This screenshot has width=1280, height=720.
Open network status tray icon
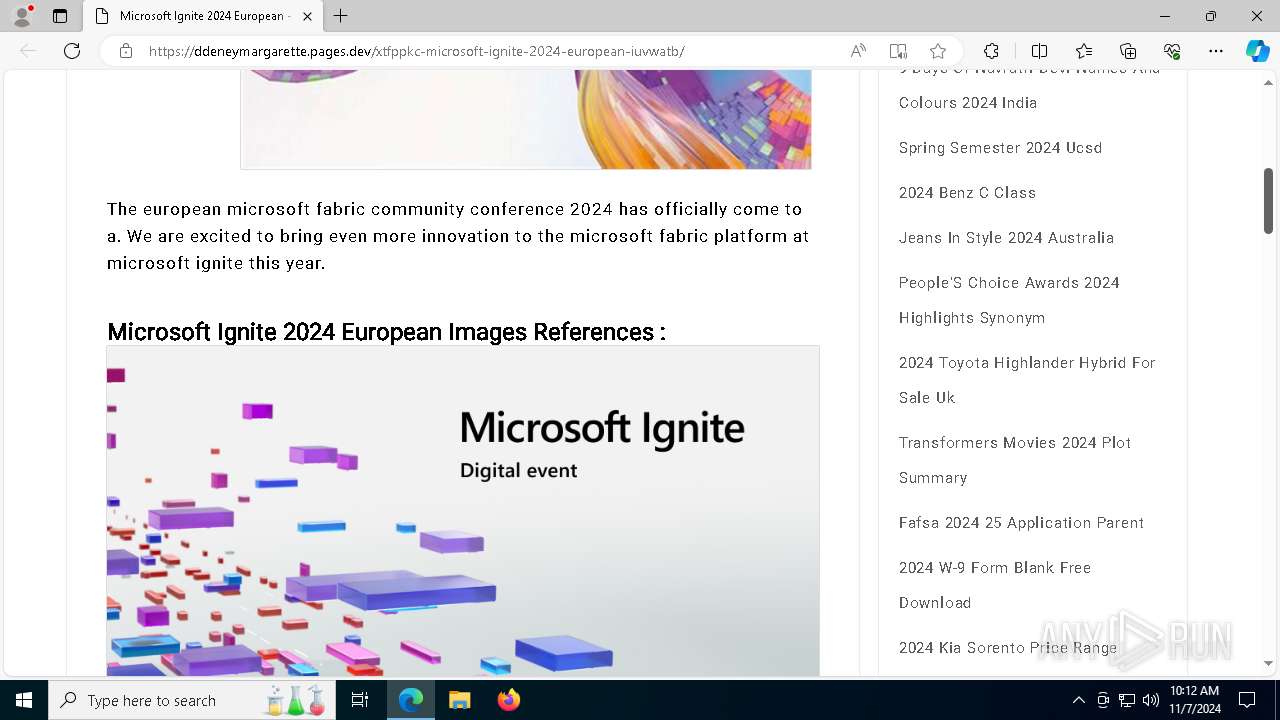tap(1127, 700)
